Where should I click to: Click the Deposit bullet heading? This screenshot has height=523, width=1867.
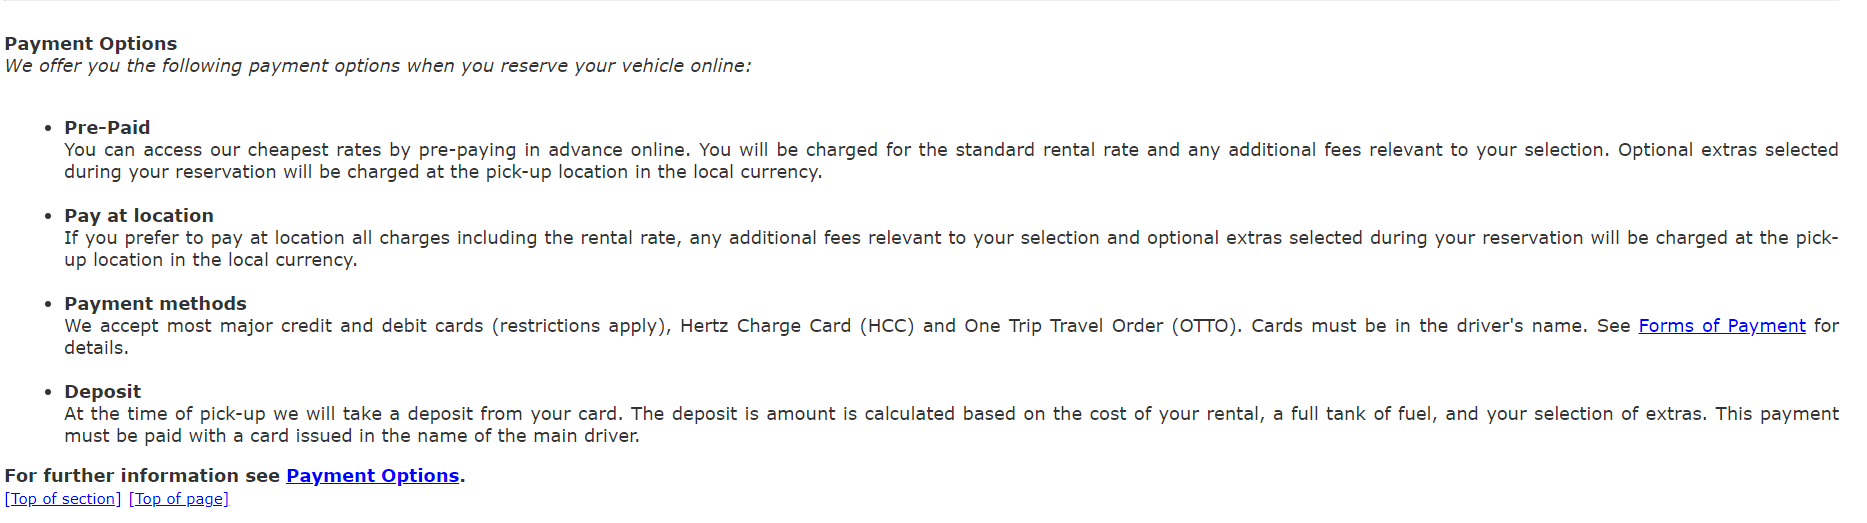[103, 392]
